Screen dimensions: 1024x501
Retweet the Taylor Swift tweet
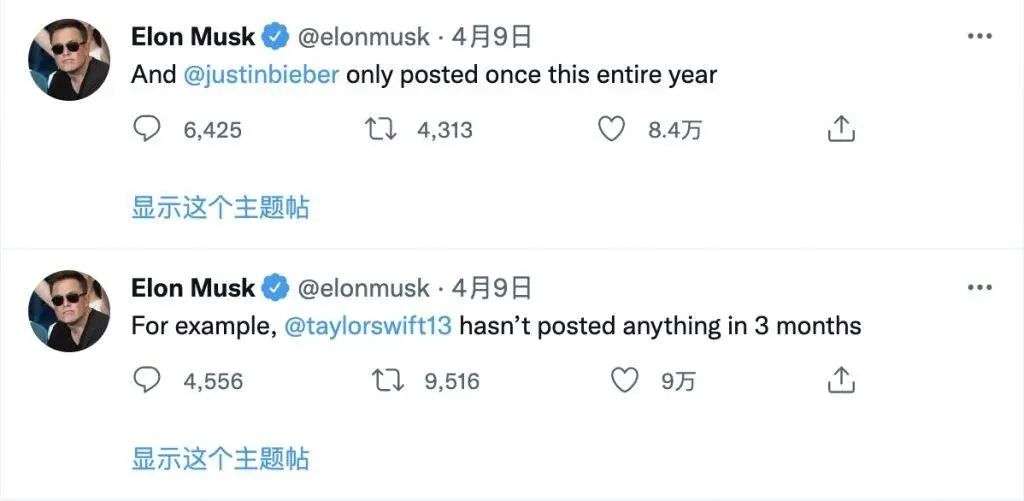pyautogui.click(x=382, y=381)
